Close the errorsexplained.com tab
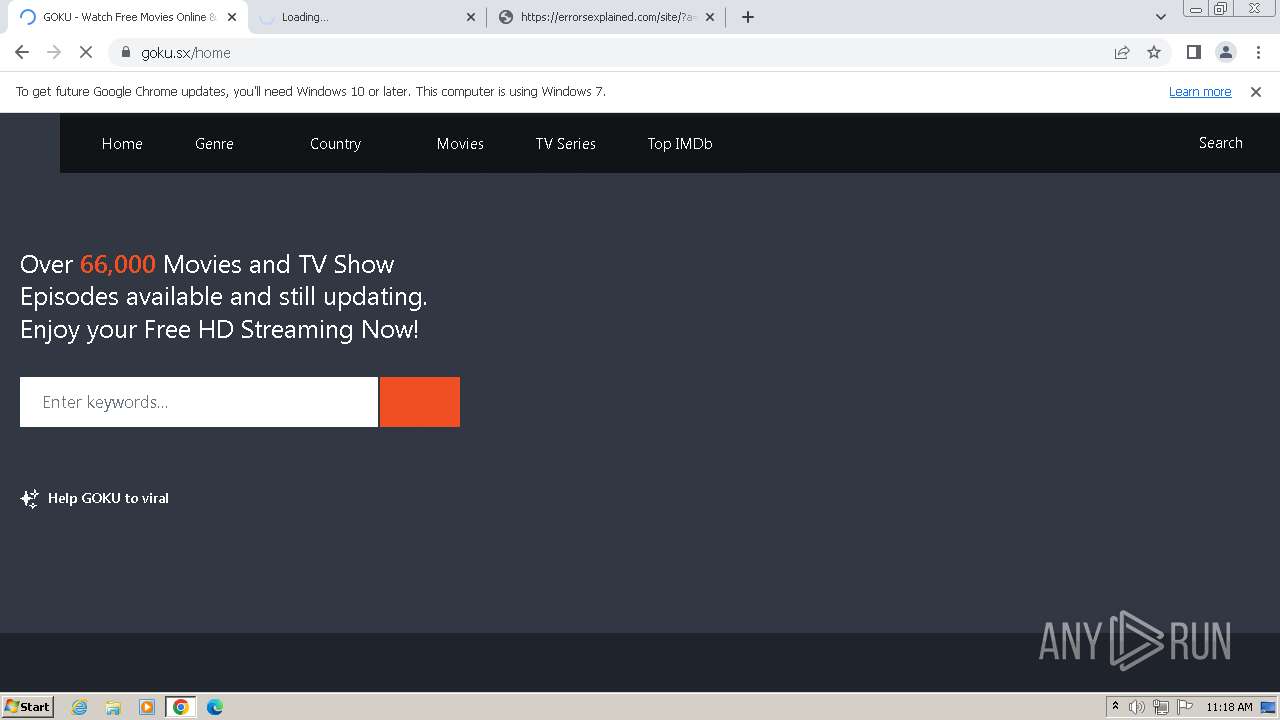Screen dimensions: 1280x720 (711, 17)
